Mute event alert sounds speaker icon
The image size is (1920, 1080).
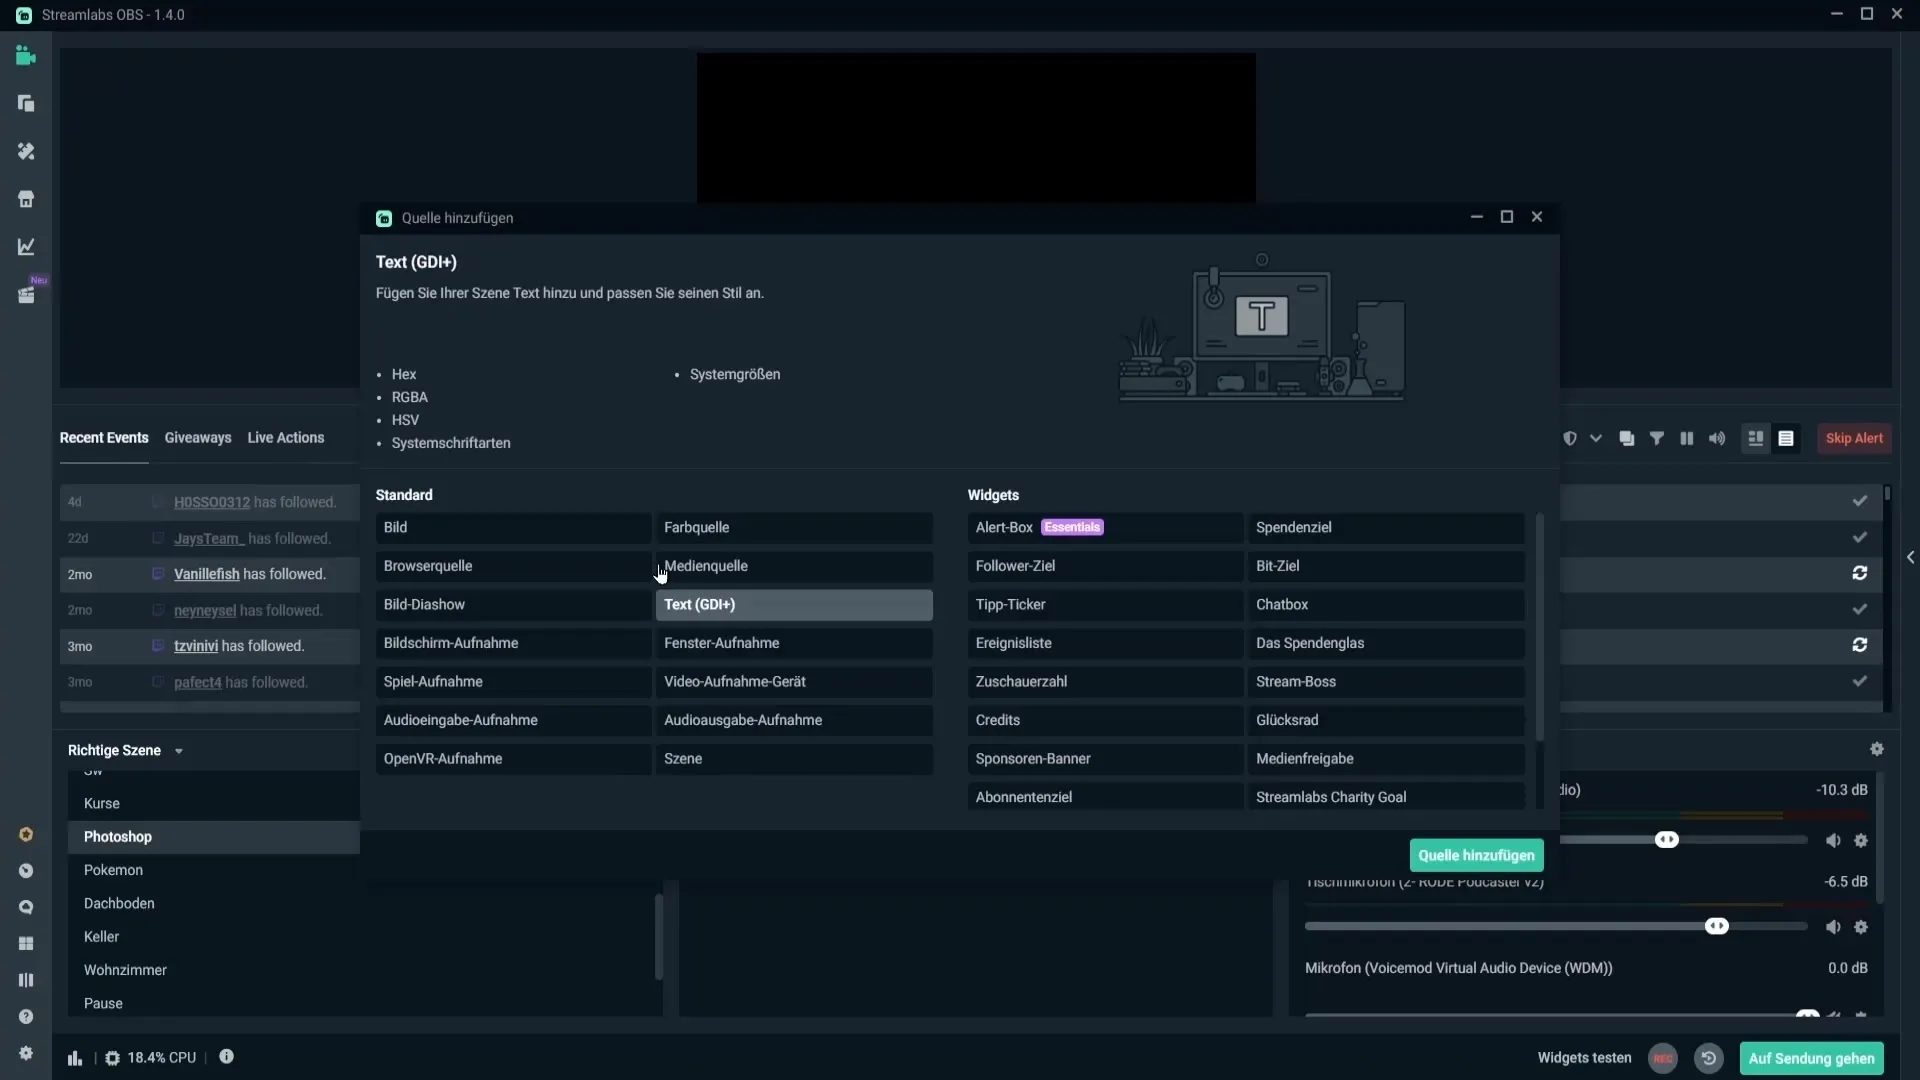(1717, 438)
